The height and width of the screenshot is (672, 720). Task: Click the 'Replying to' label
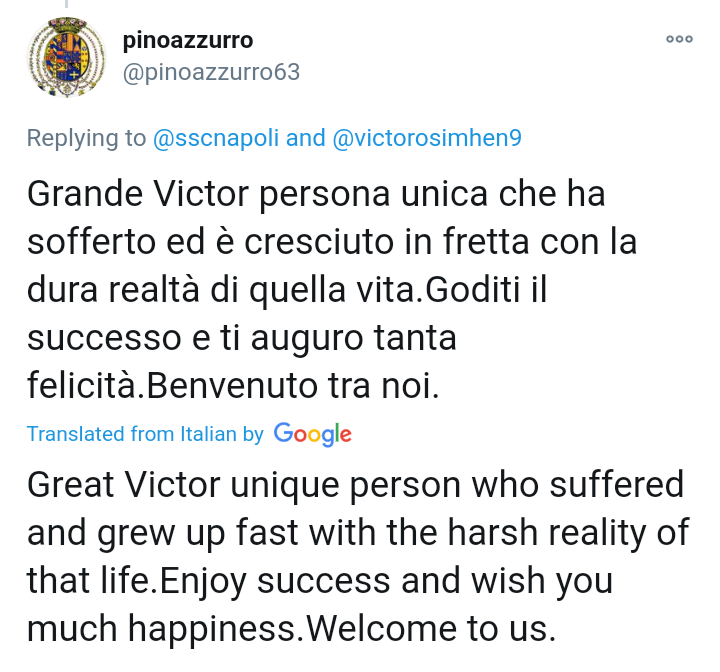click(86, 138)
